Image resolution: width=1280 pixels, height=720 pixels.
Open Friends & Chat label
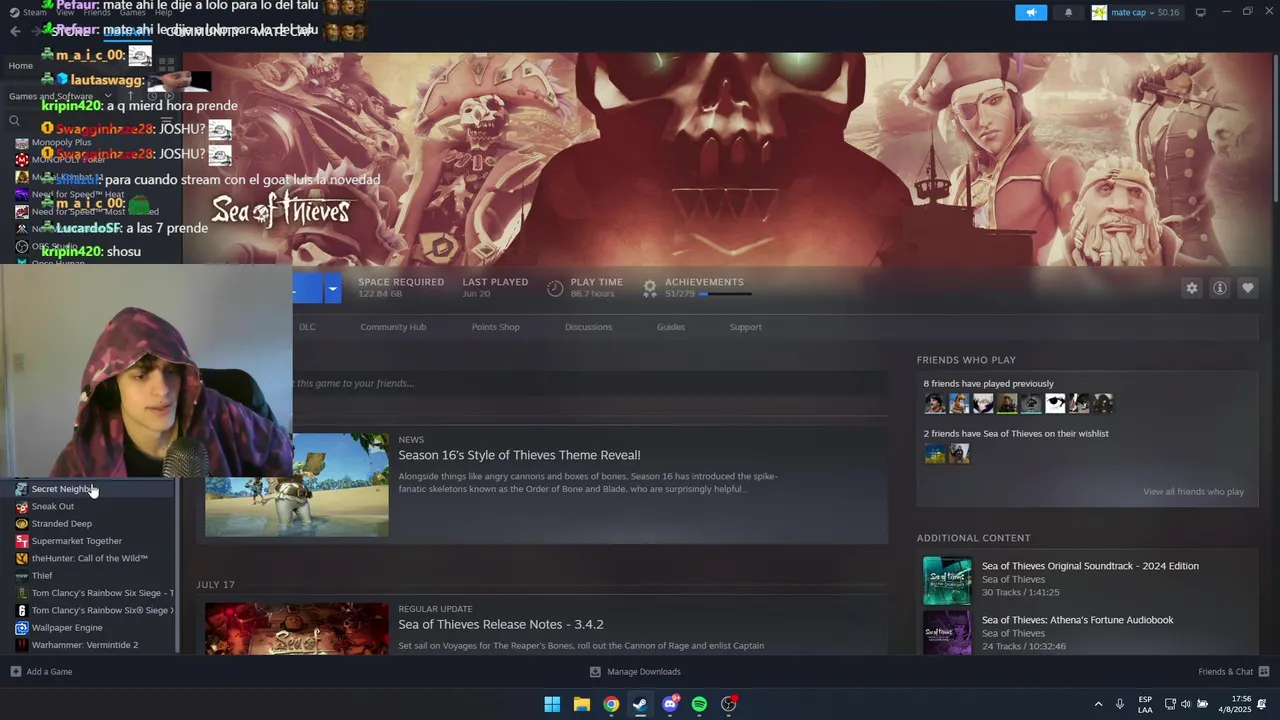[x=1225, y=672]
